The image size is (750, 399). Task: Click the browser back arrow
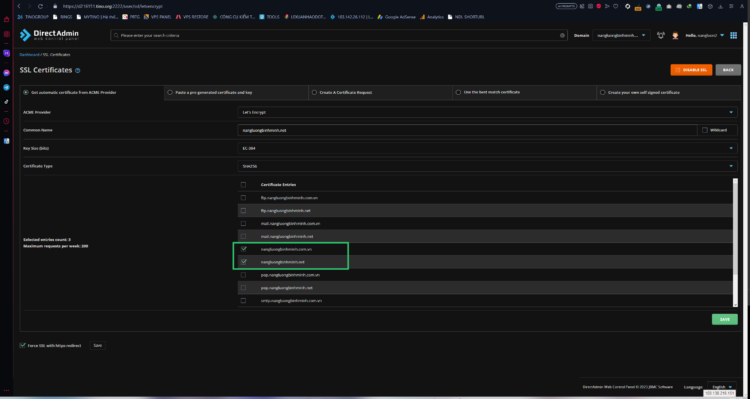(x=19, y=6)
